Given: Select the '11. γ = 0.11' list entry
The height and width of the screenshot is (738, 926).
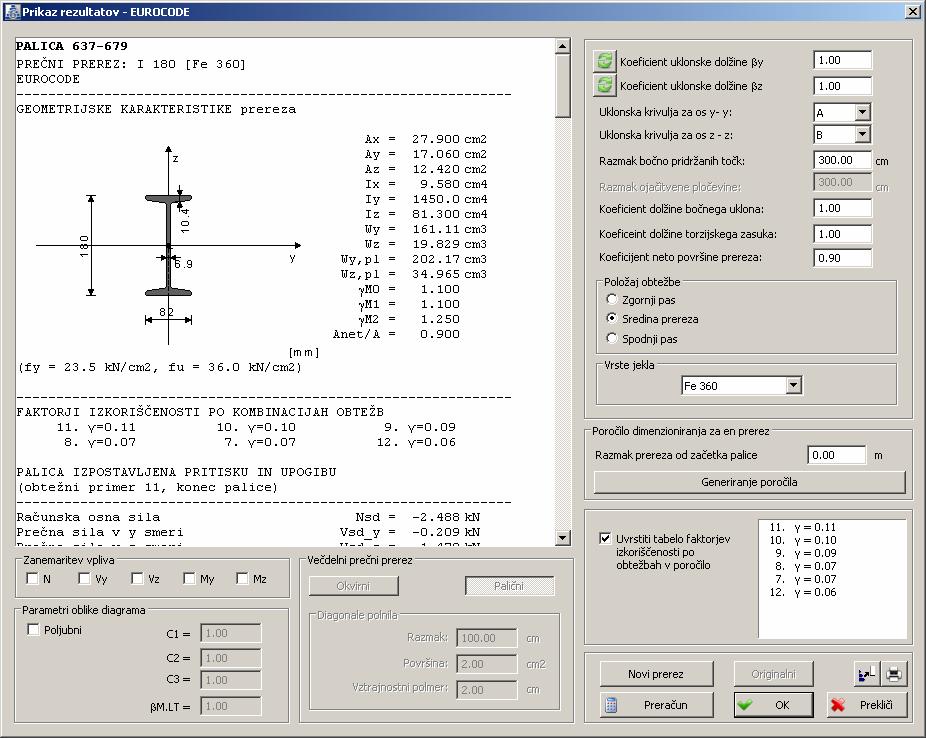Looking at the screenshot, I should point(803,527).
